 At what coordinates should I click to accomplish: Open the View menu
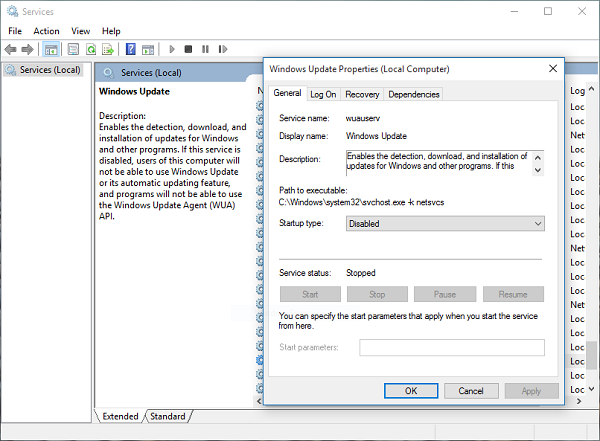[x=80, y=31]
